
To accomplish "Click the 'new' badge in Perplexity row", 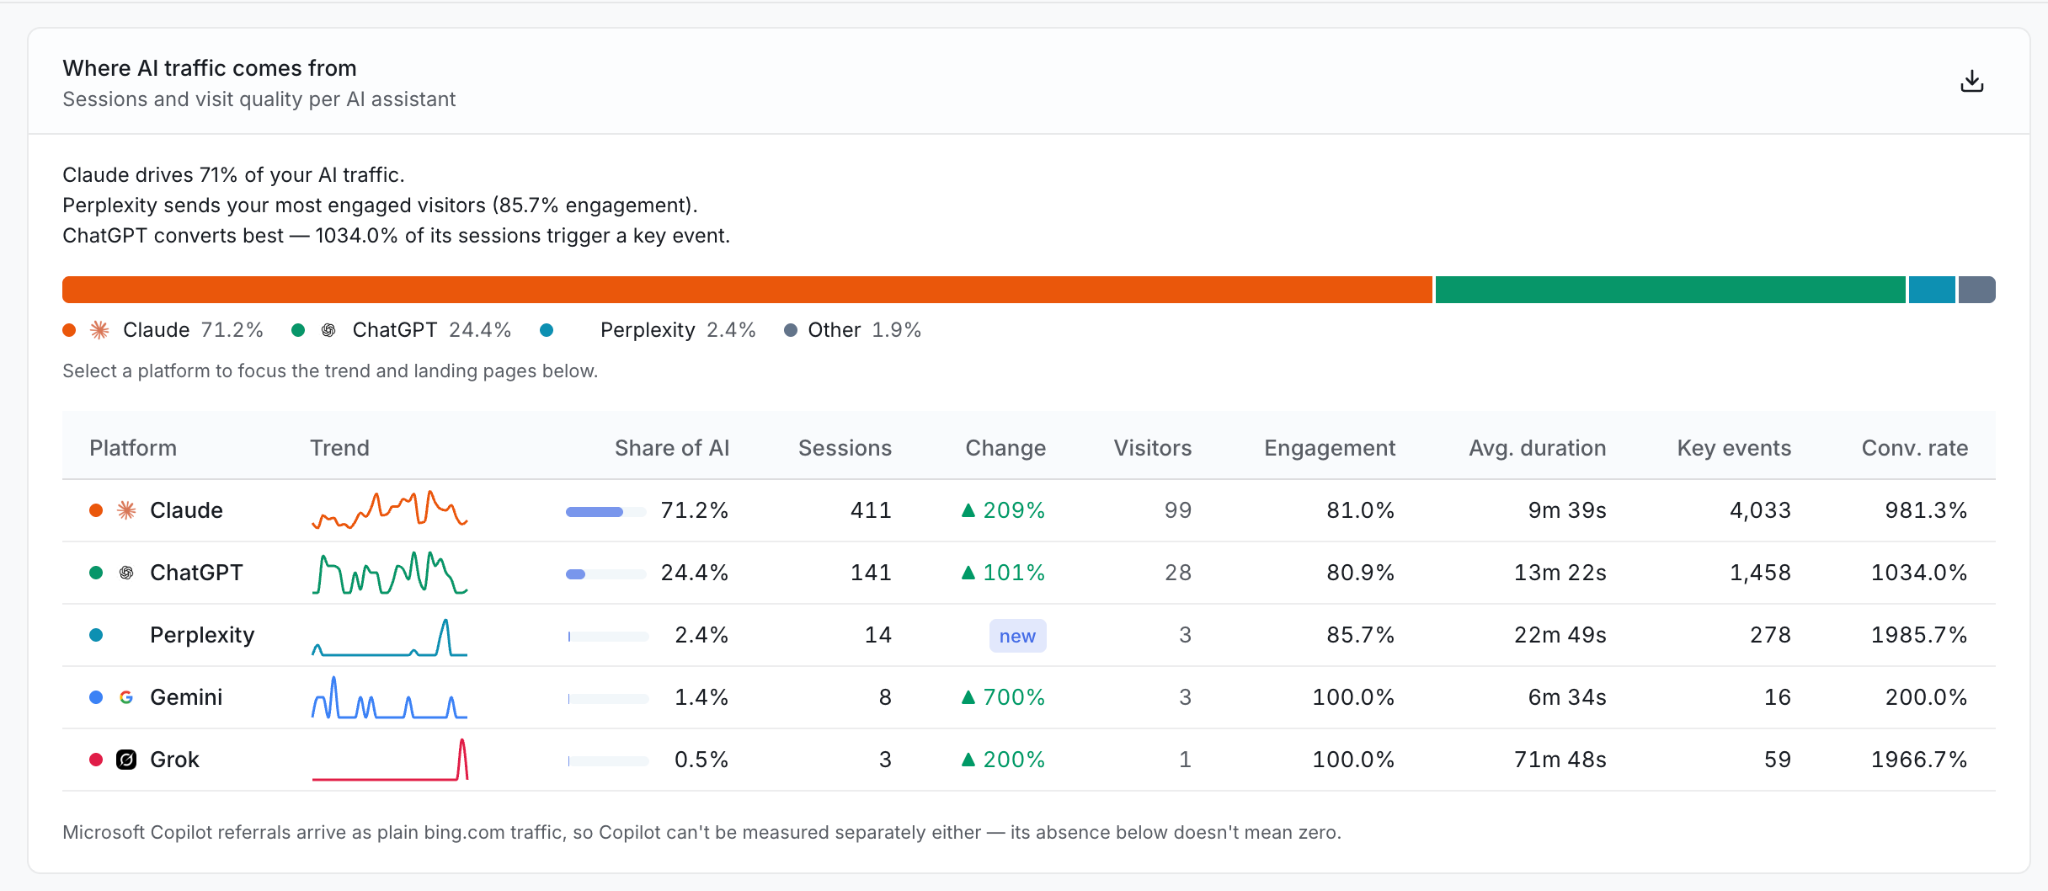I will [x=1017, y=636].
